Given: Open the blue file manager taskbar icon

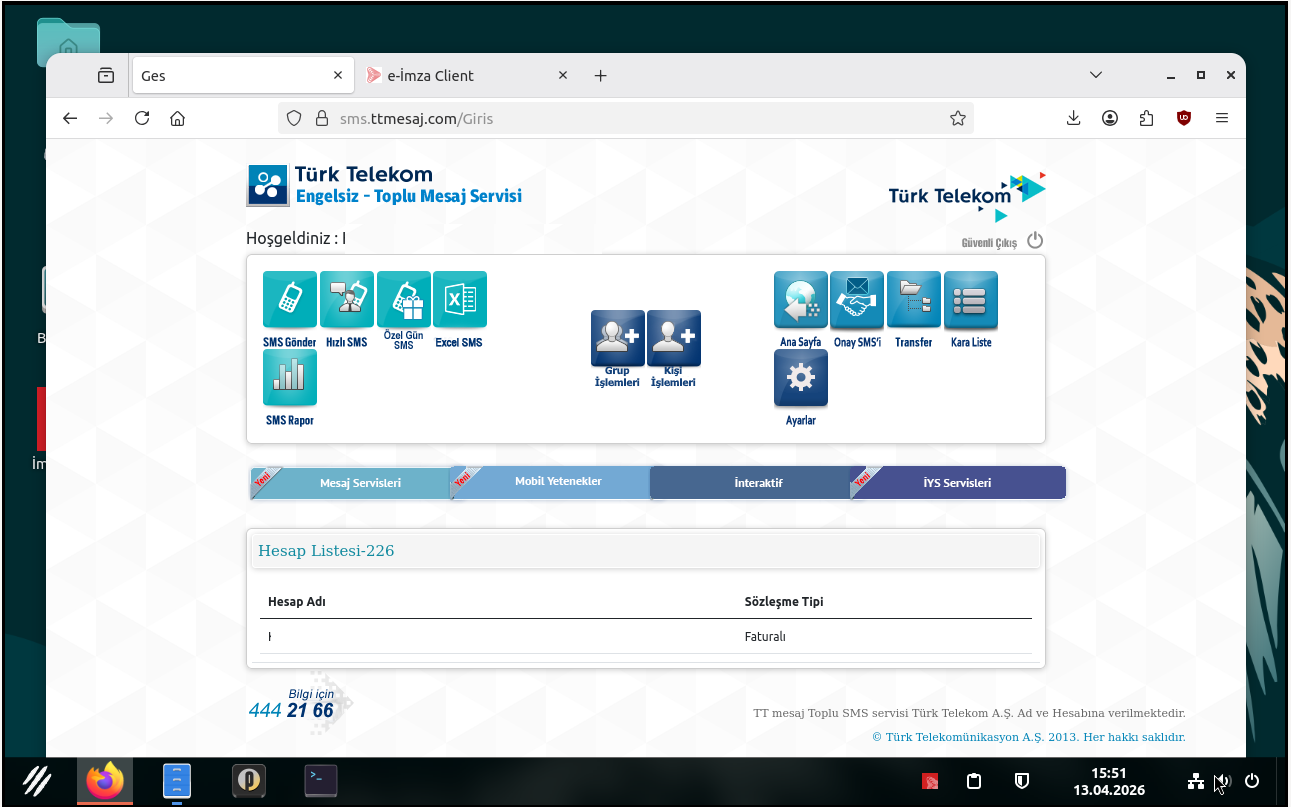Looking at the screenshot, I should click(177, 781).
